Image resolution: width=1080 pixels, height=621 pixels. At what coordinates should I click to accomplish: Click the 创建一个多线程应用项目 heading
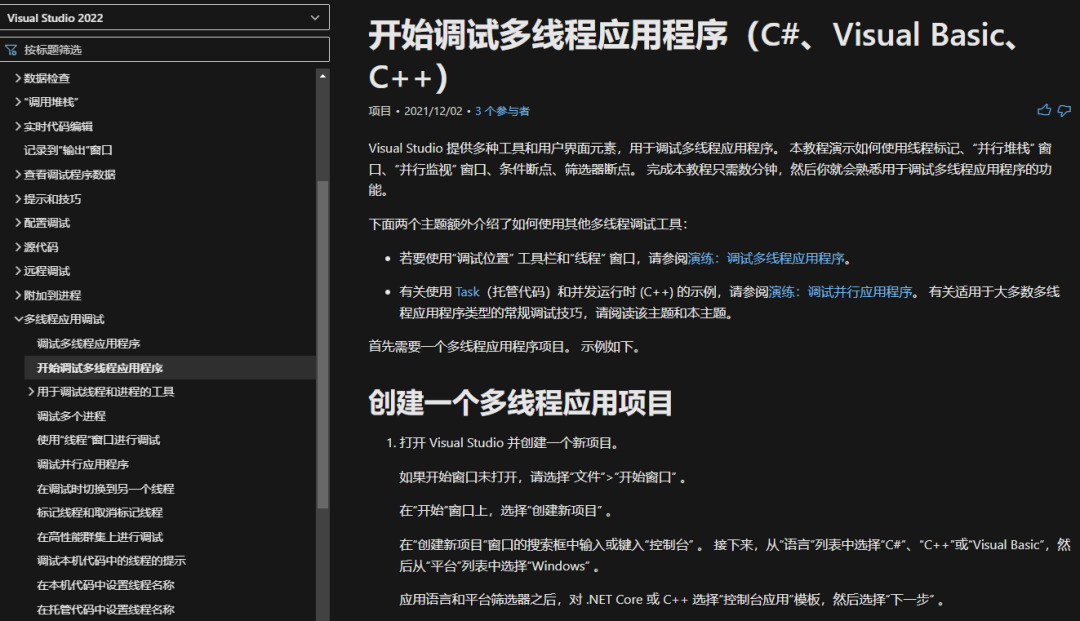tap(520, 403)
